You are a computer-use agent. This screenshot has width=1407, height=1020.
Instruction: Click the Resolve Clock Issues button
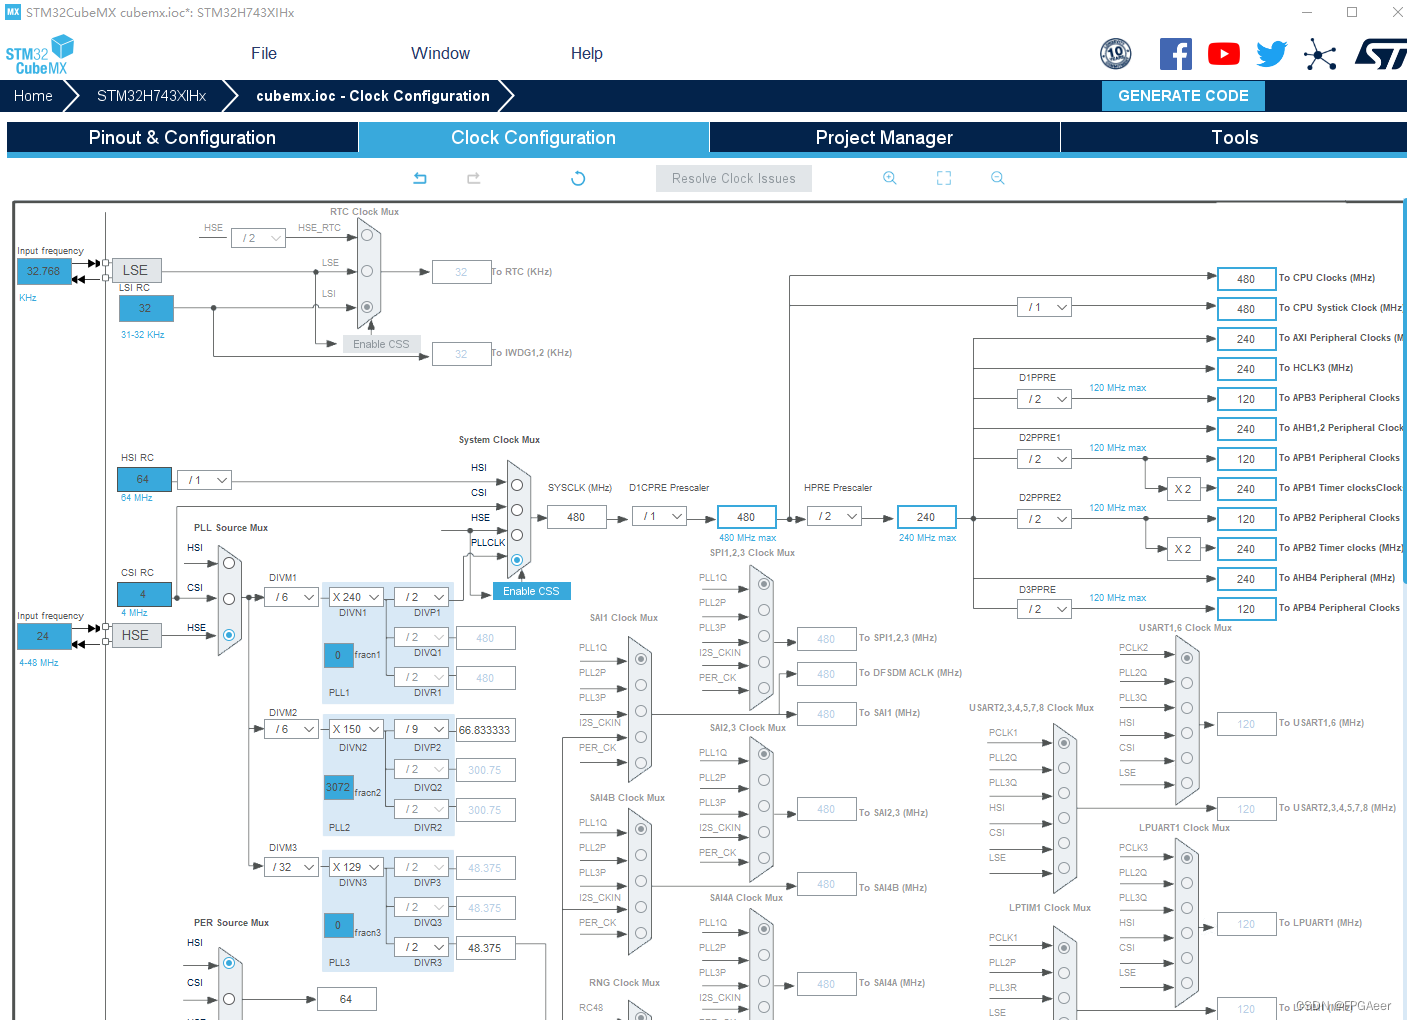click(734, 178)
